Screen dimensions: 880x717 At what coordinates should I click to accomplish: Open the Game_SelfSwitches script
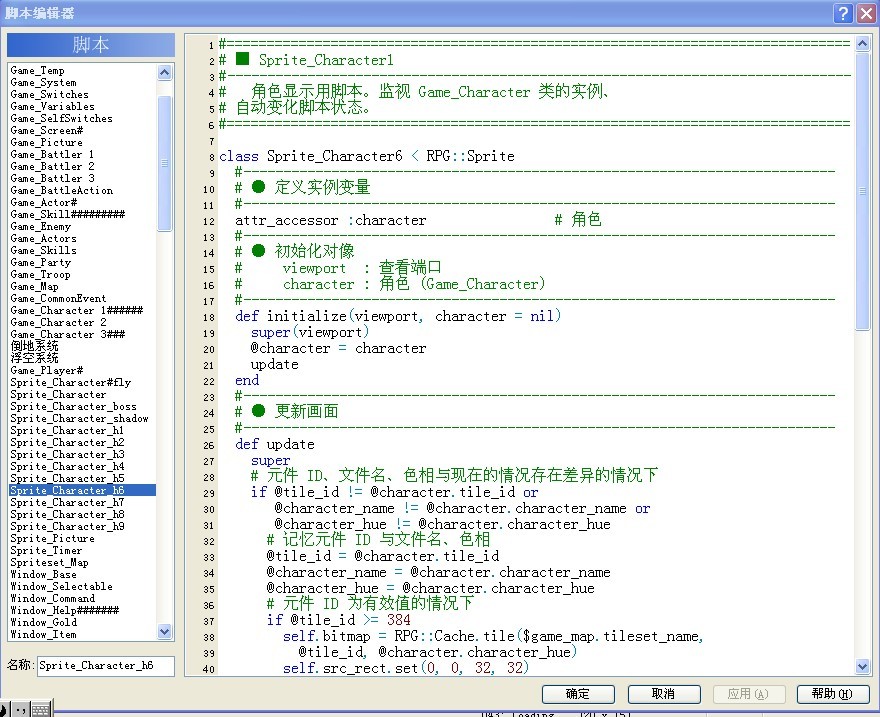62,118
